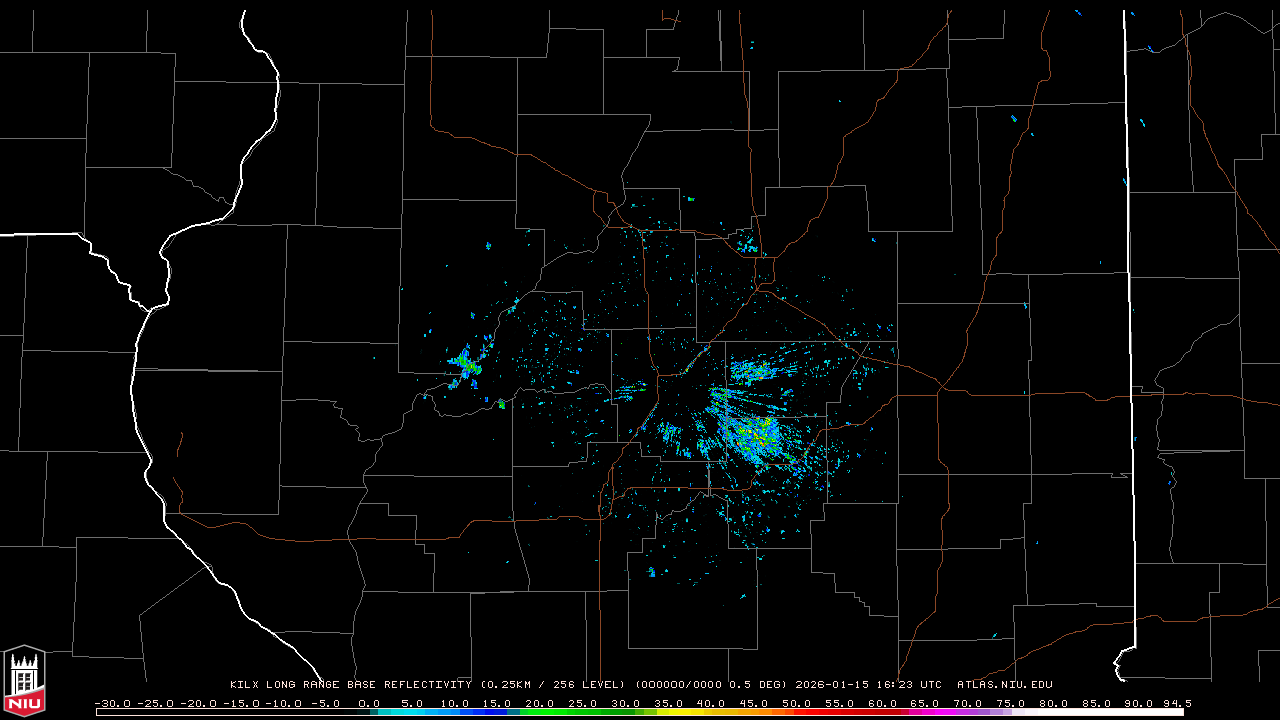
Task: Click the NIU castle logo
Action: pos(24,680)
